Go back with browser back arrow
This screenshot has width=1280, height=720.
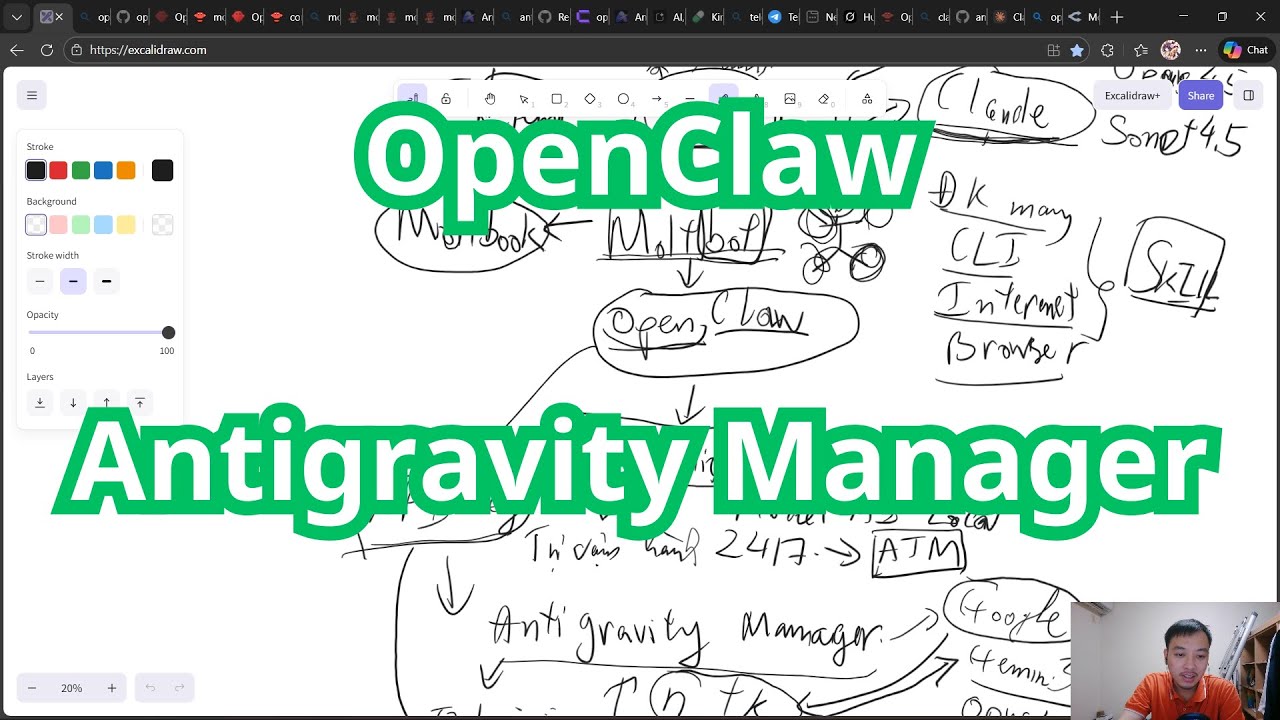[x=17, y=50]
